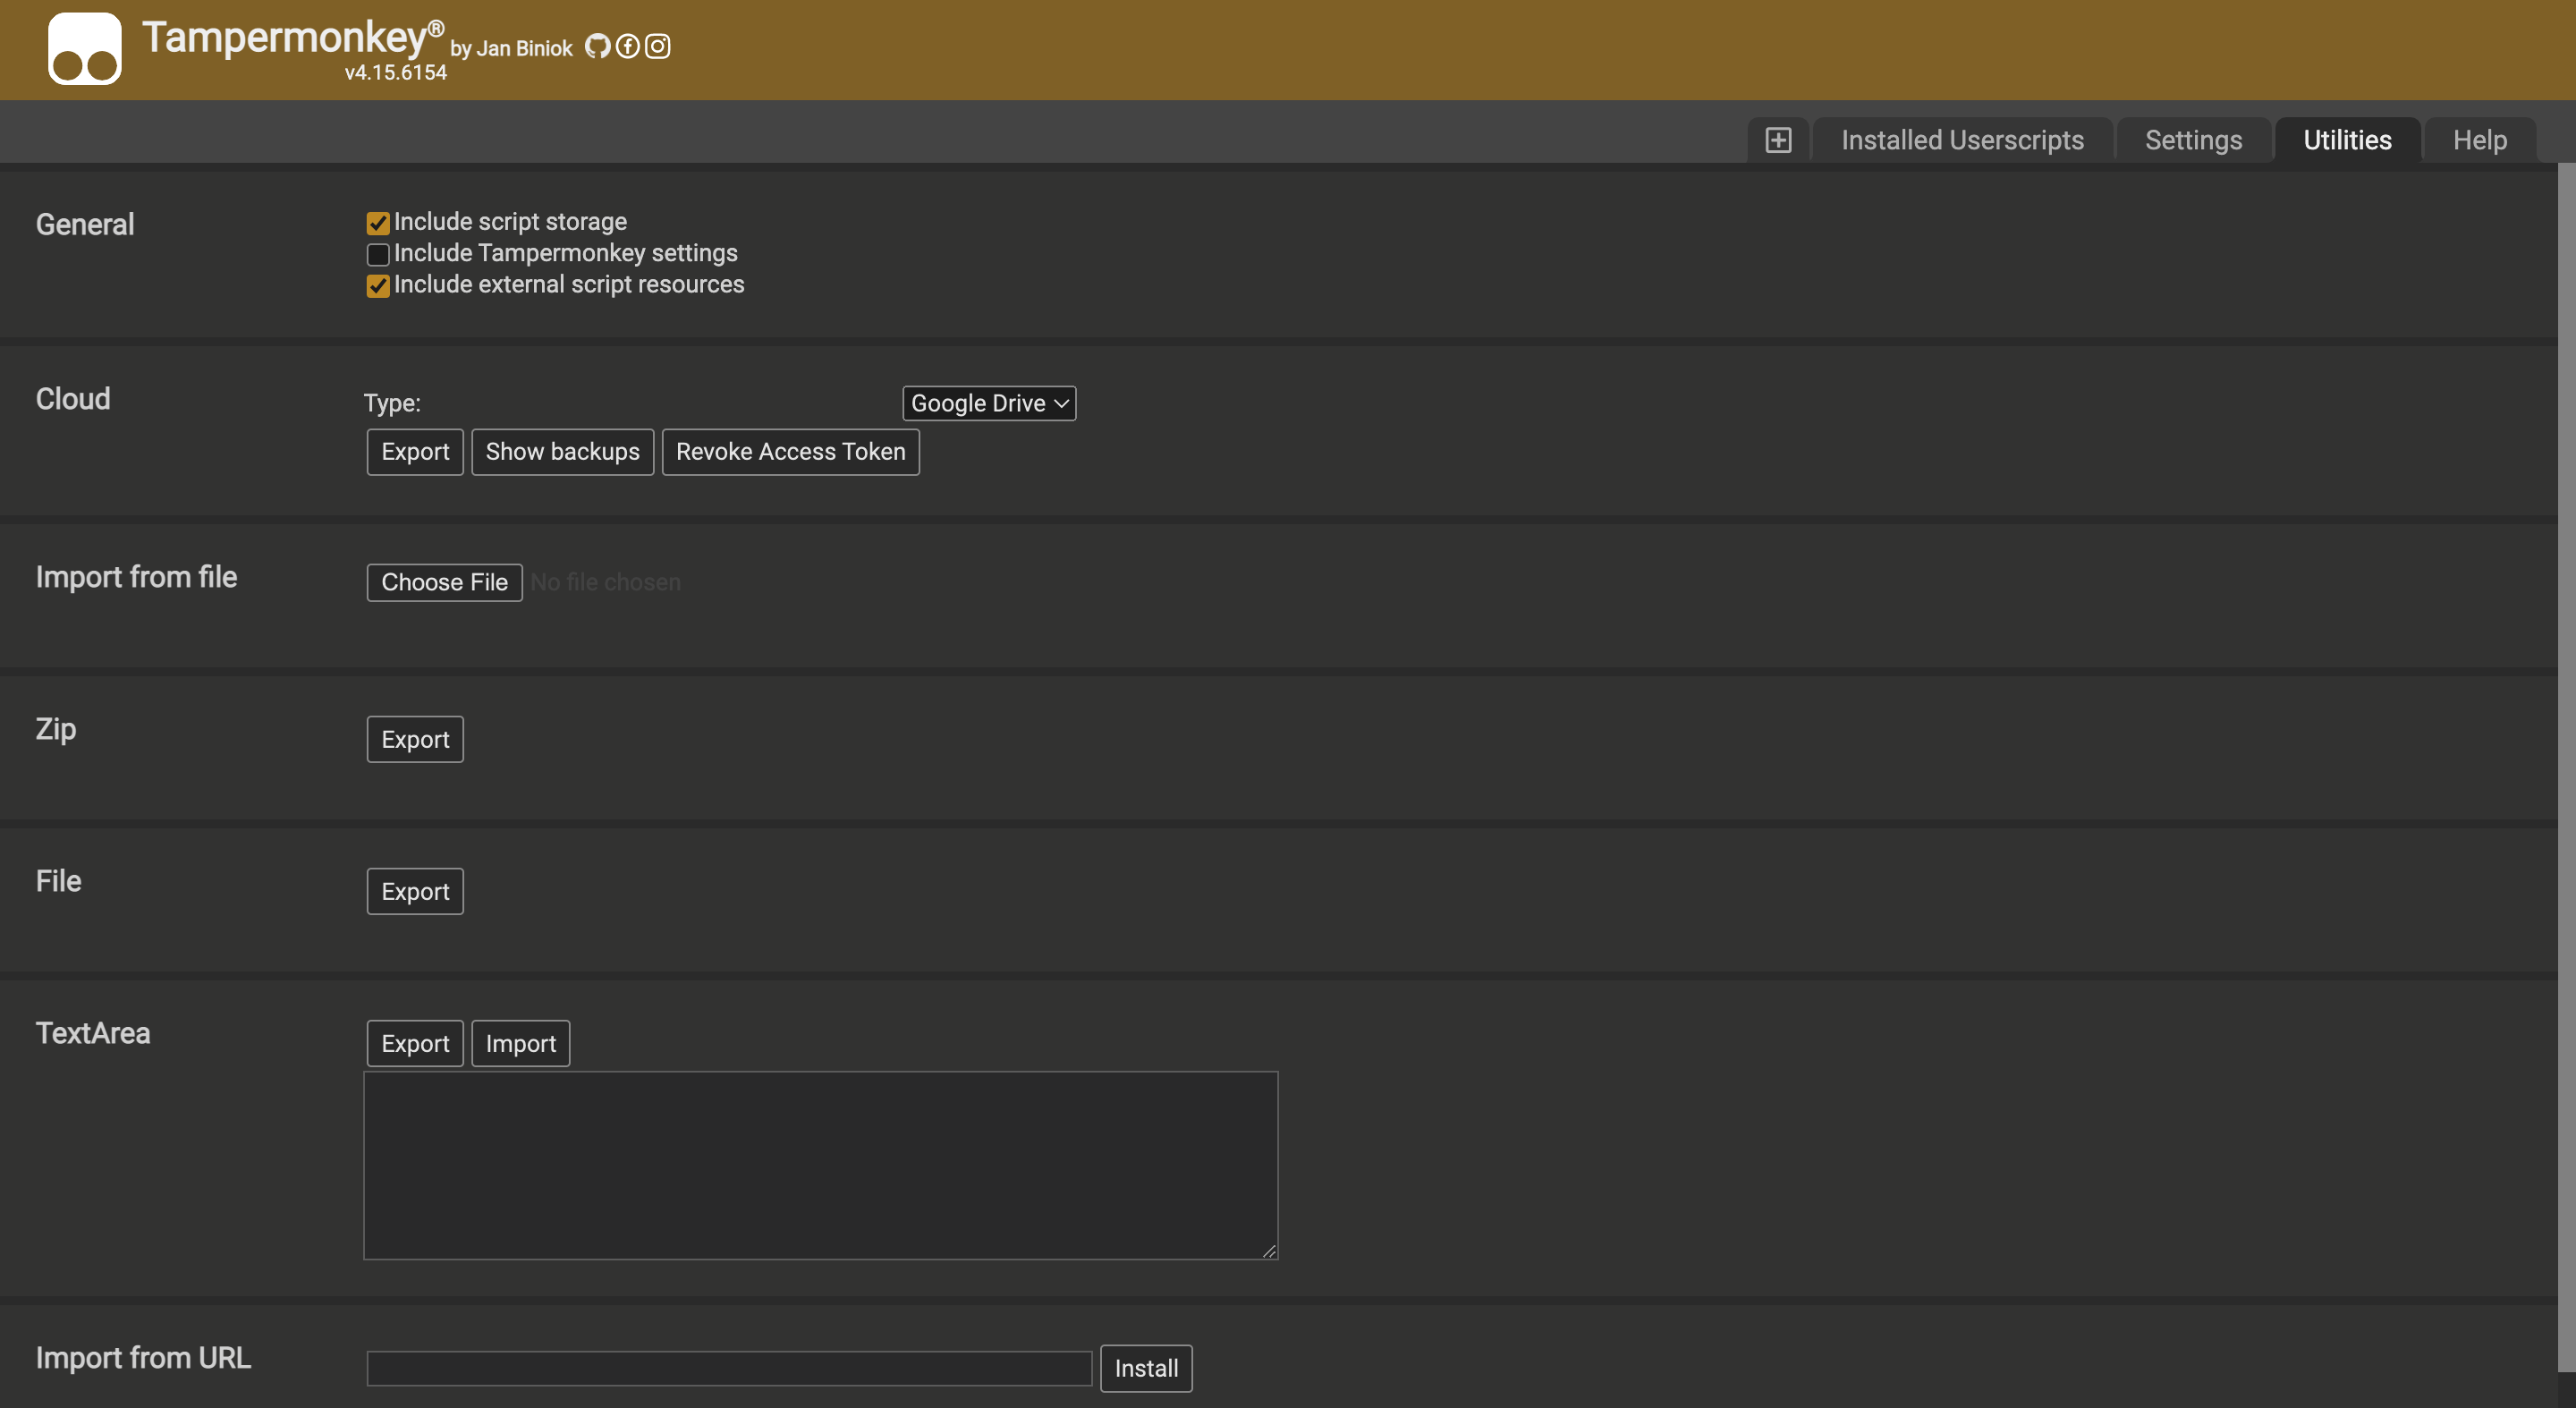
Task: Click the Tampermonkey logo in the header
Action: (x=85, y=48)
